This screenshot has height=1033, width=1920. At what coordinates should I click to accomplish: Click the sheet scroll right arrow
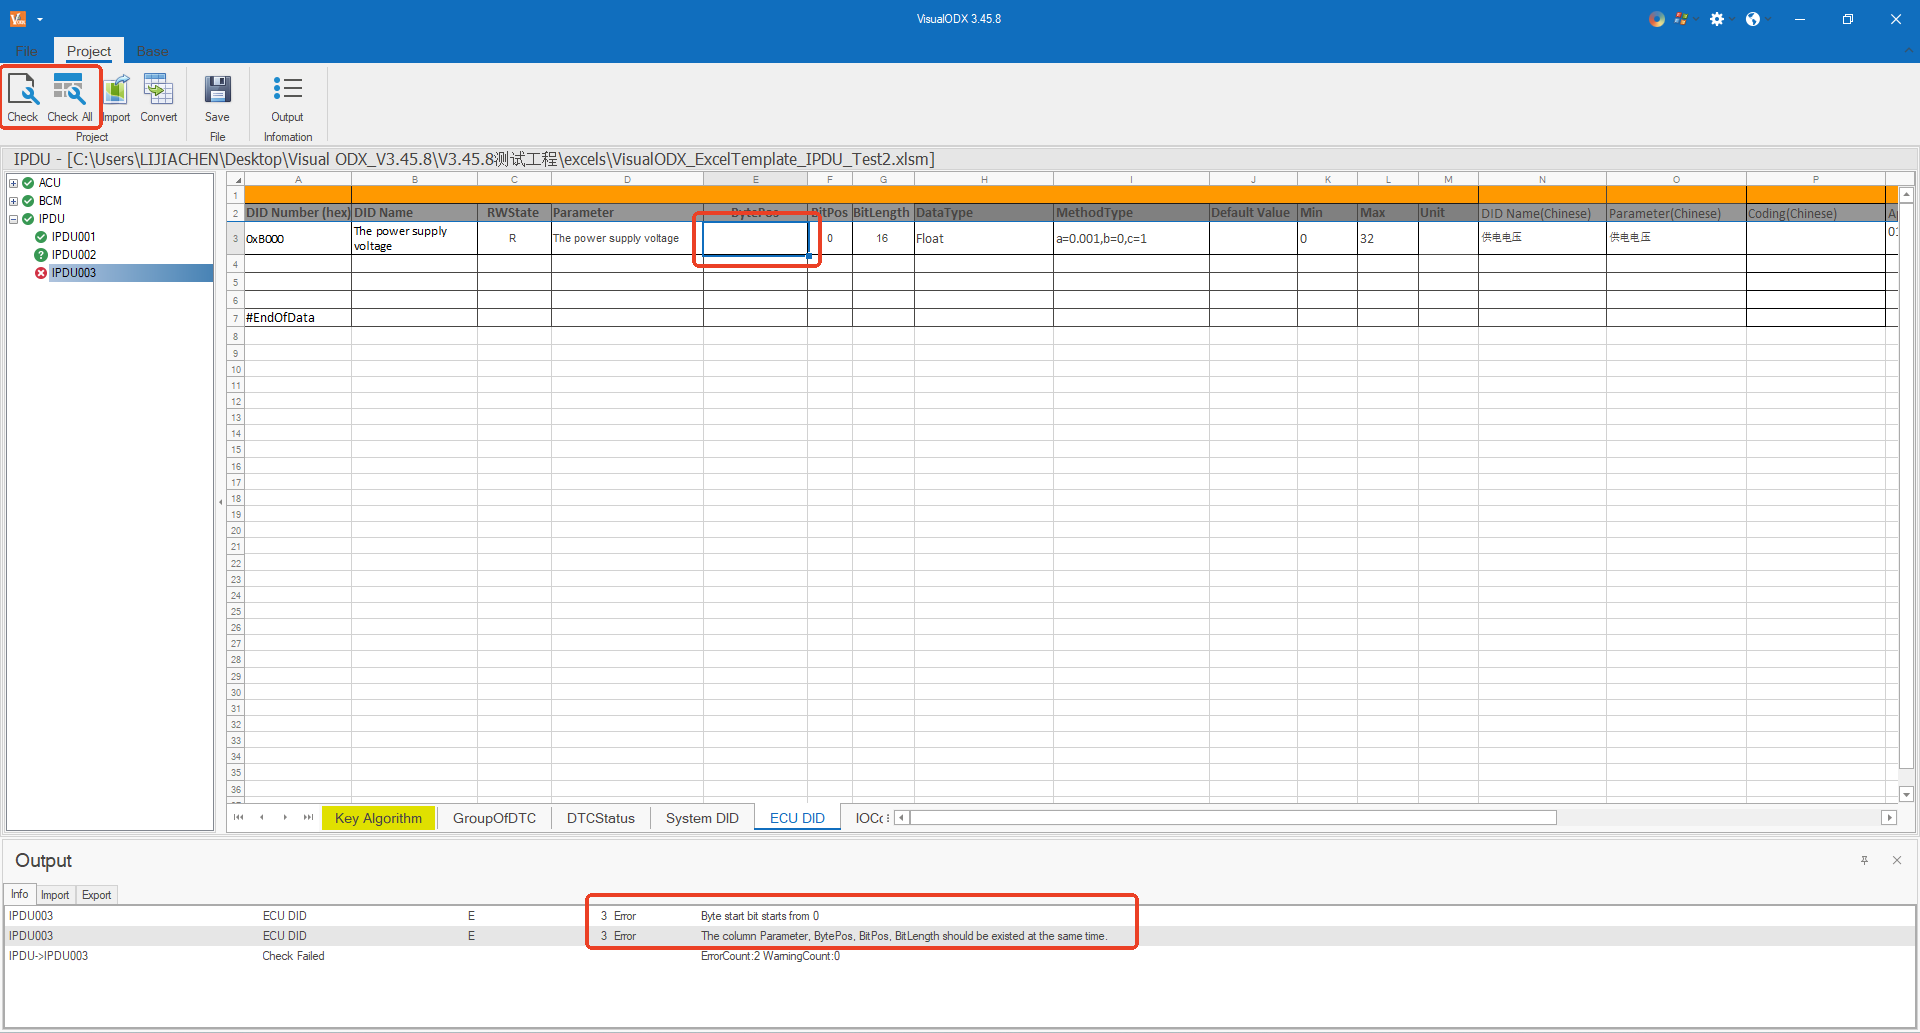click(x=1889, y=818)
